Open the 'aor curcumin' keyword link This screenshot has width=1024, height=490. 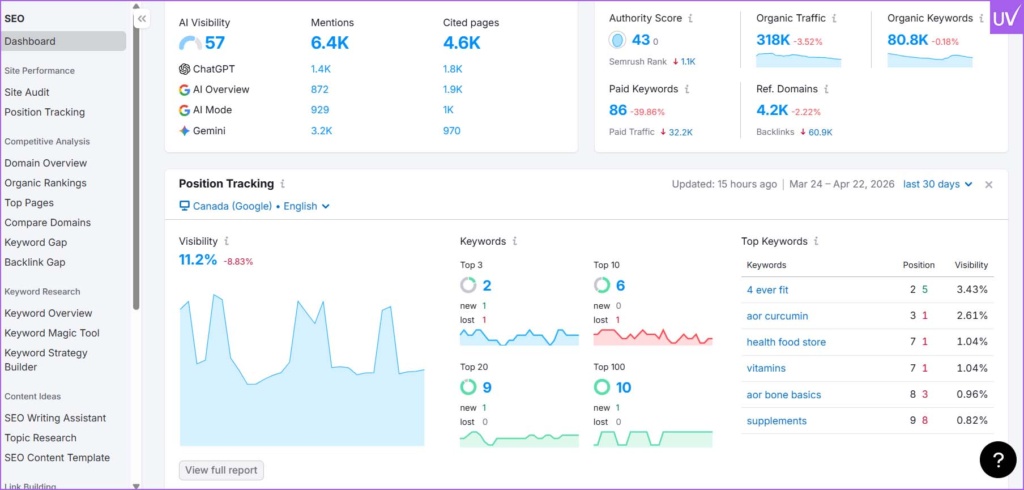(x=777, y=316)
